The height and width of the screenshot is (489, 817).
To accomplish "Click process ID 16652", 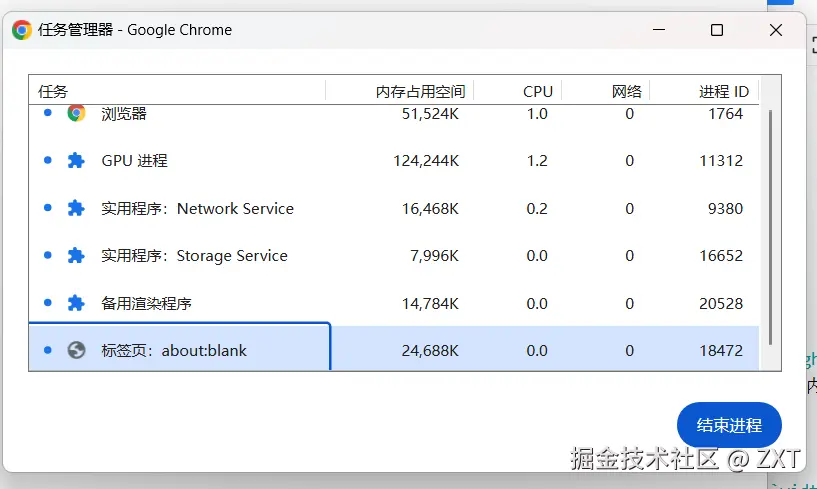I will tap(721, 256).
